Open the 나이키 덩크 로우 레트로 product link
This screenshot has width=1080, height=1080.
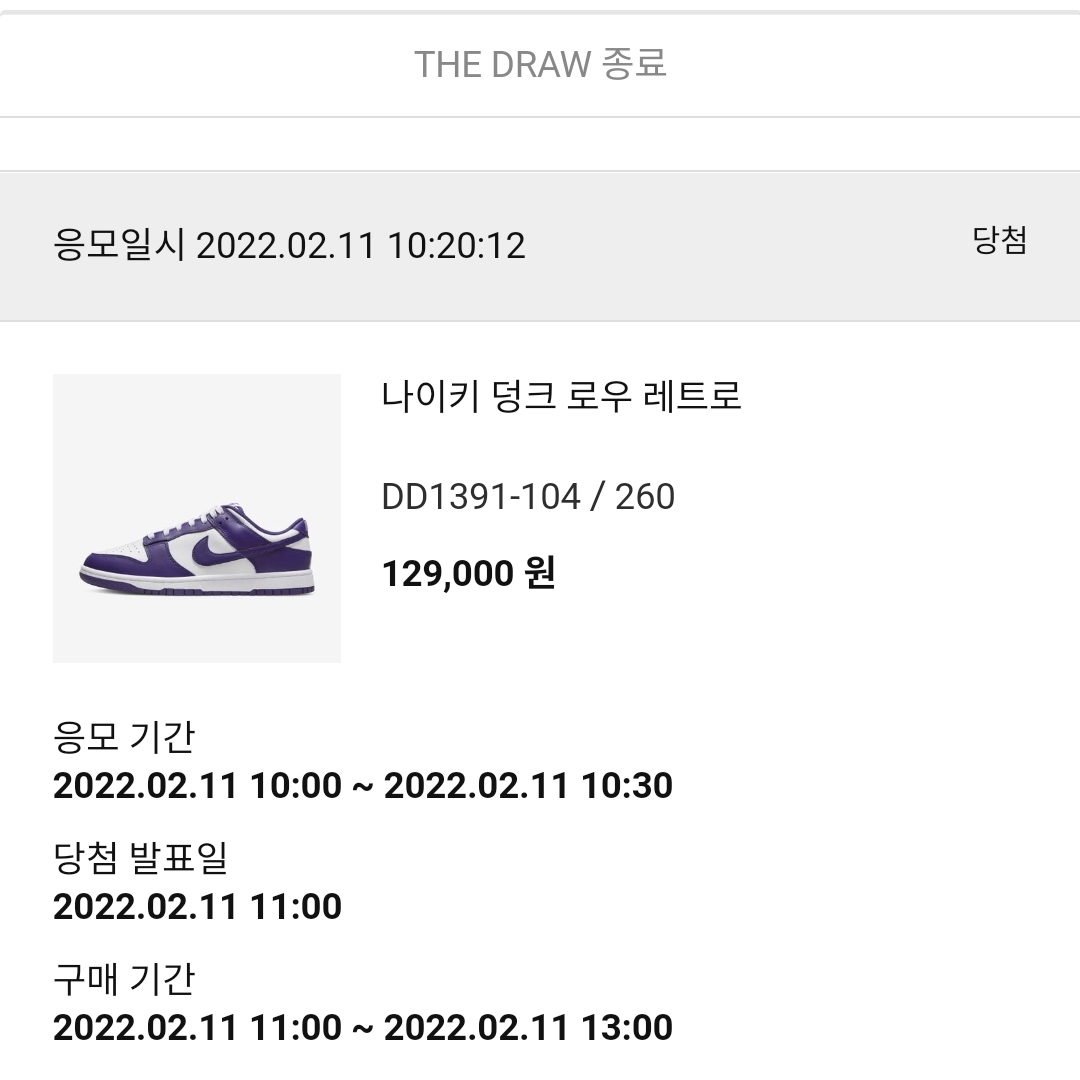[561, 396]
